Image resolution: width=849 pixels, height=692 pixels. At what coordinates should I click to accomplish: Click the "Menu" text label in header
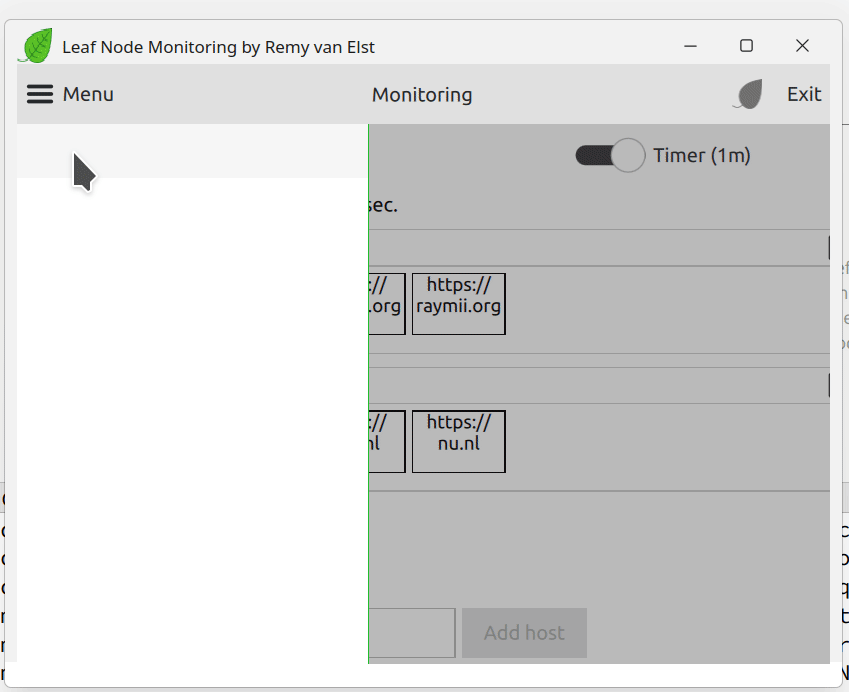(x=88, y=94)
